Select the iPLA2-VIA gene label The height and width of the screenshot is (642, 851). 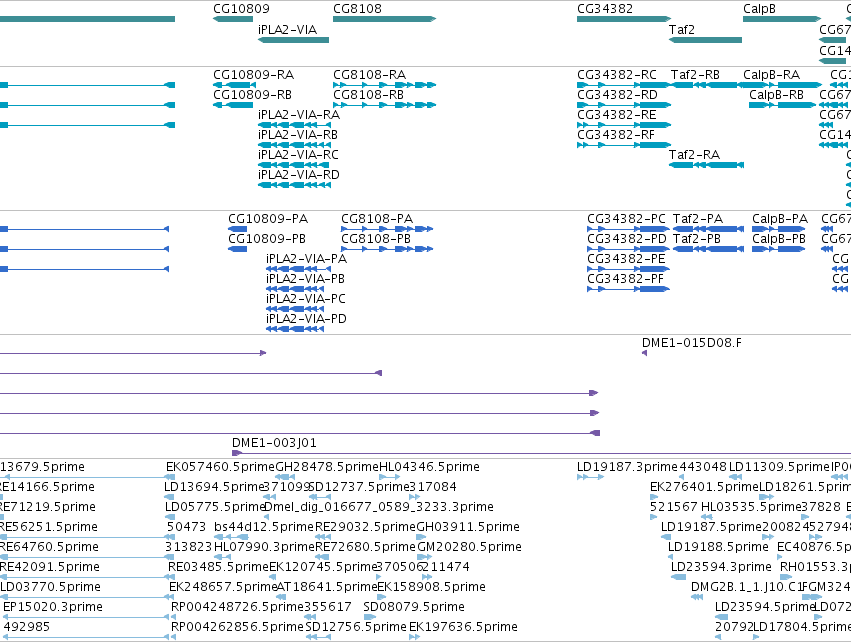pyautogui.click(x=287, y=29)
